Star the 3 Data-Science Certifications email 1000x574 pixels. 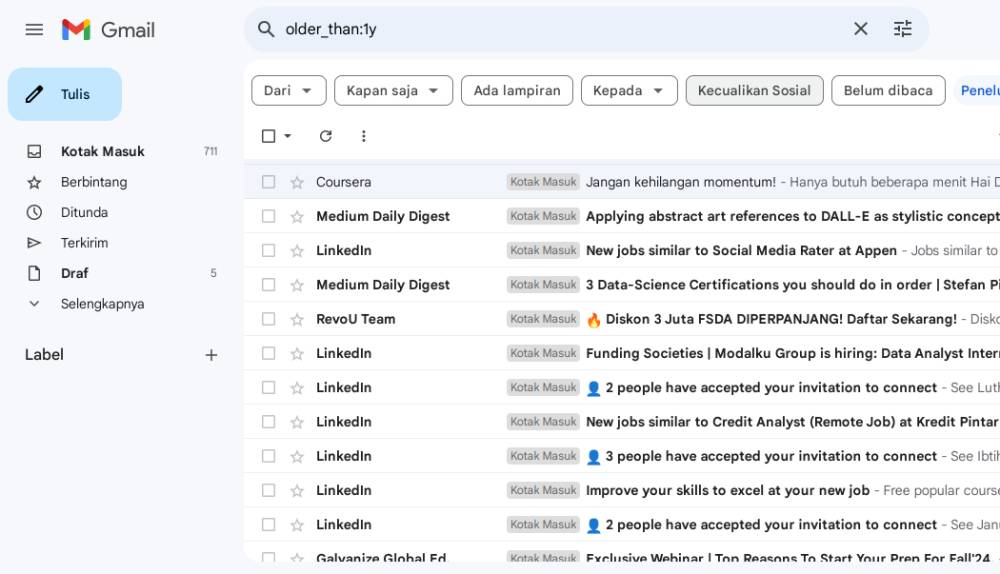tap(297, 285)
